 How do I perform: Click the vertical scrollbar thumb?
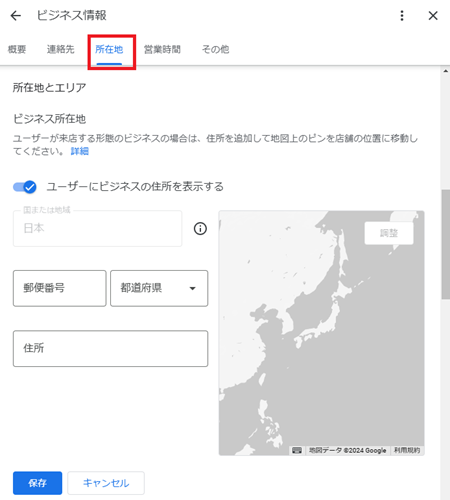point(446,245)
